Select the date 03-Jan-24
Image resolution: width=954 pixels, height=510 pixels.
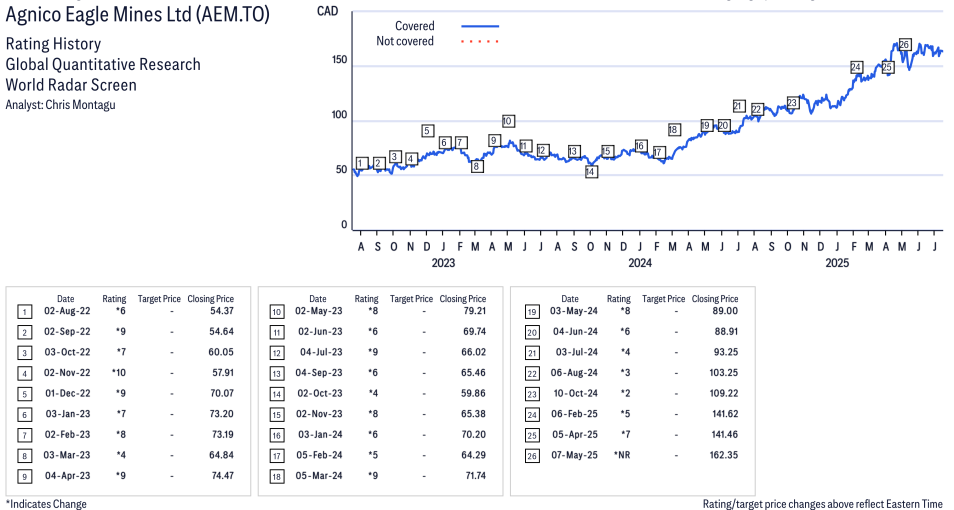pyautogui.click(x=320, y=435)
